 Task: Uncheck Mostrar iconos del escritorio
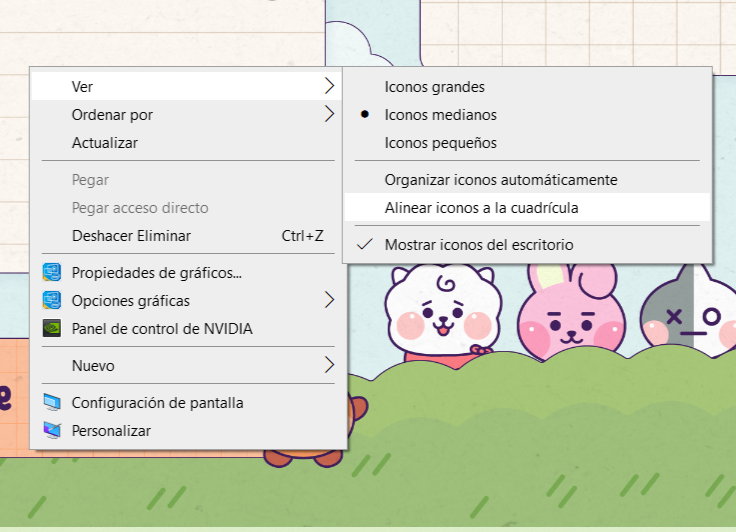(527, 245)
